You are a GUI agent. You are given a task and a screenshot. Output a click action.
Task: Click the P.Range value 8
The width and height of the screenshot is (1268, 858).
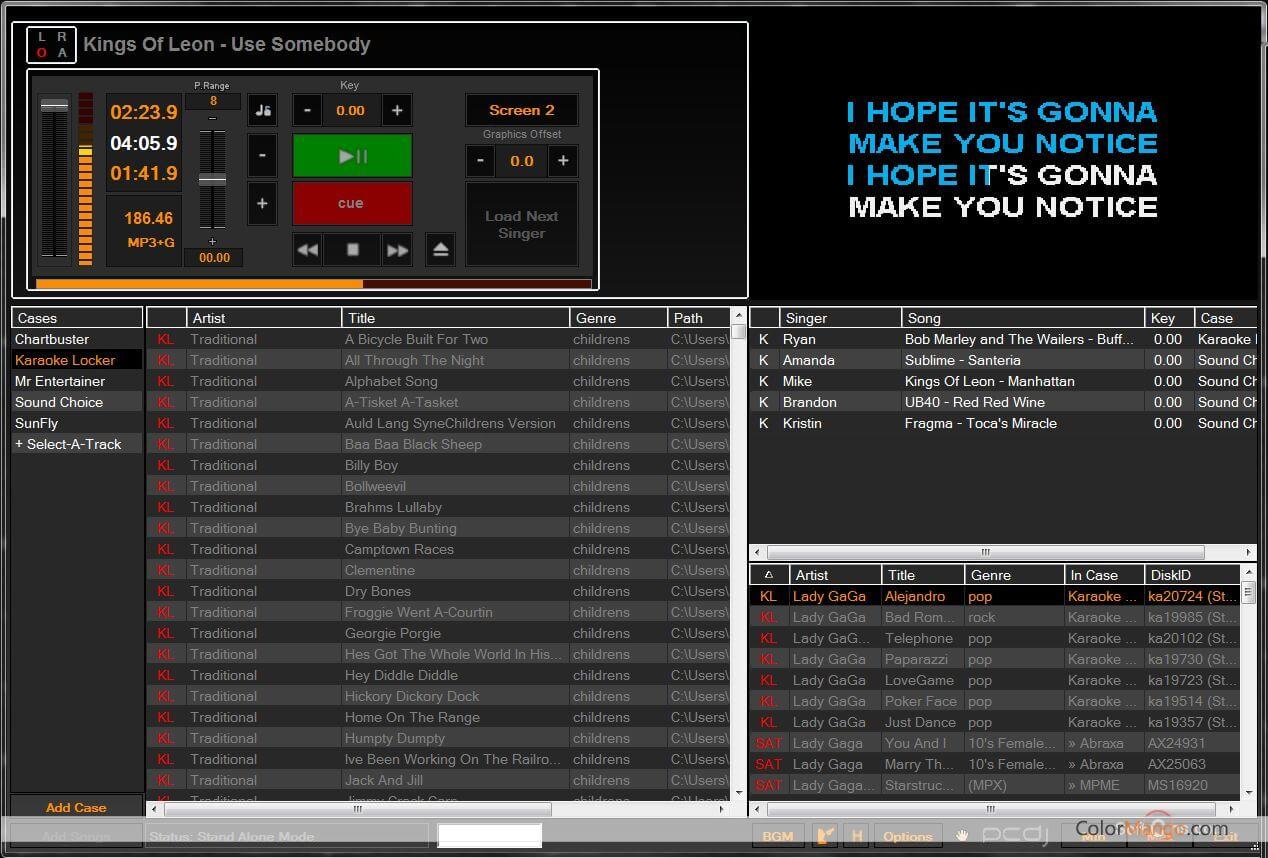point(213,102)
